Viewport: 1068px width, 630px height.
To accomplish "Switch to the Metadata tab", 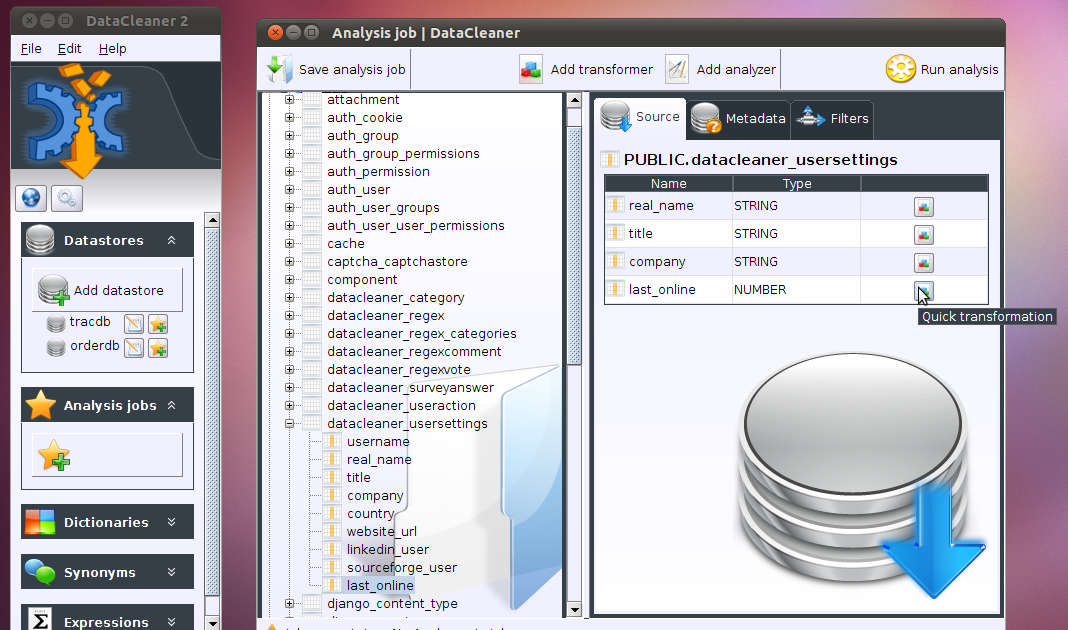I will point(737,118).
